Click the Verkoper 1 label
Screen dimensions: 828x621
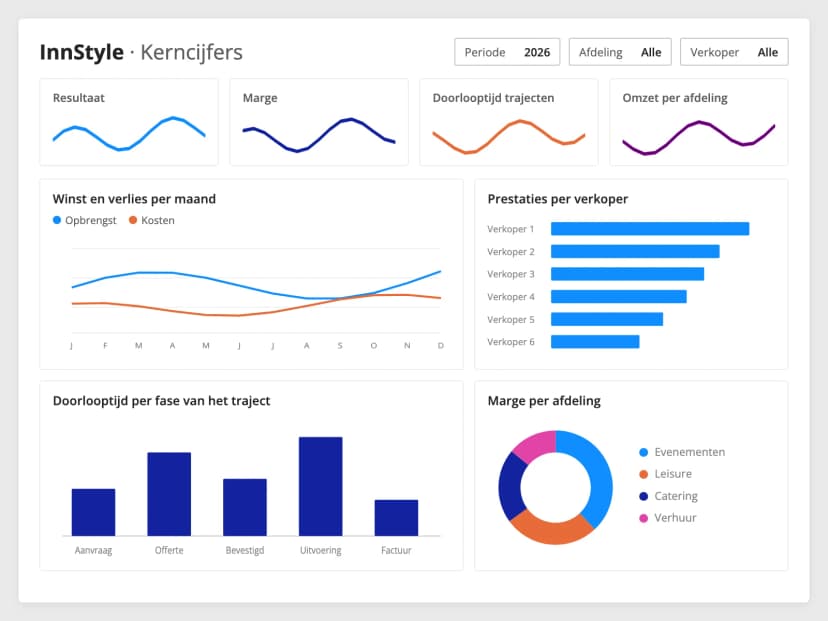tap(511, 229)
